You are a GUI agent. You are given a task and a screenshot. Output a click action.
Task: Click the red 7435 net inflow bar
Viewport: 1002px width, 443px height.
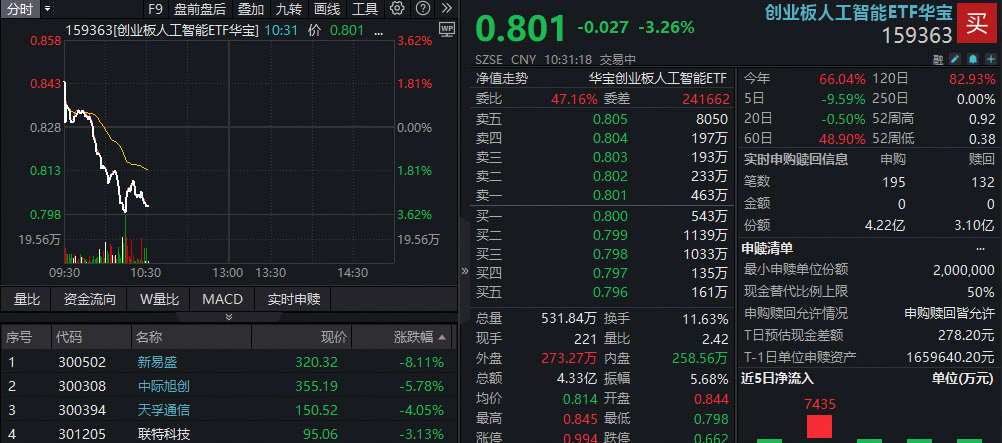[818, 426]
